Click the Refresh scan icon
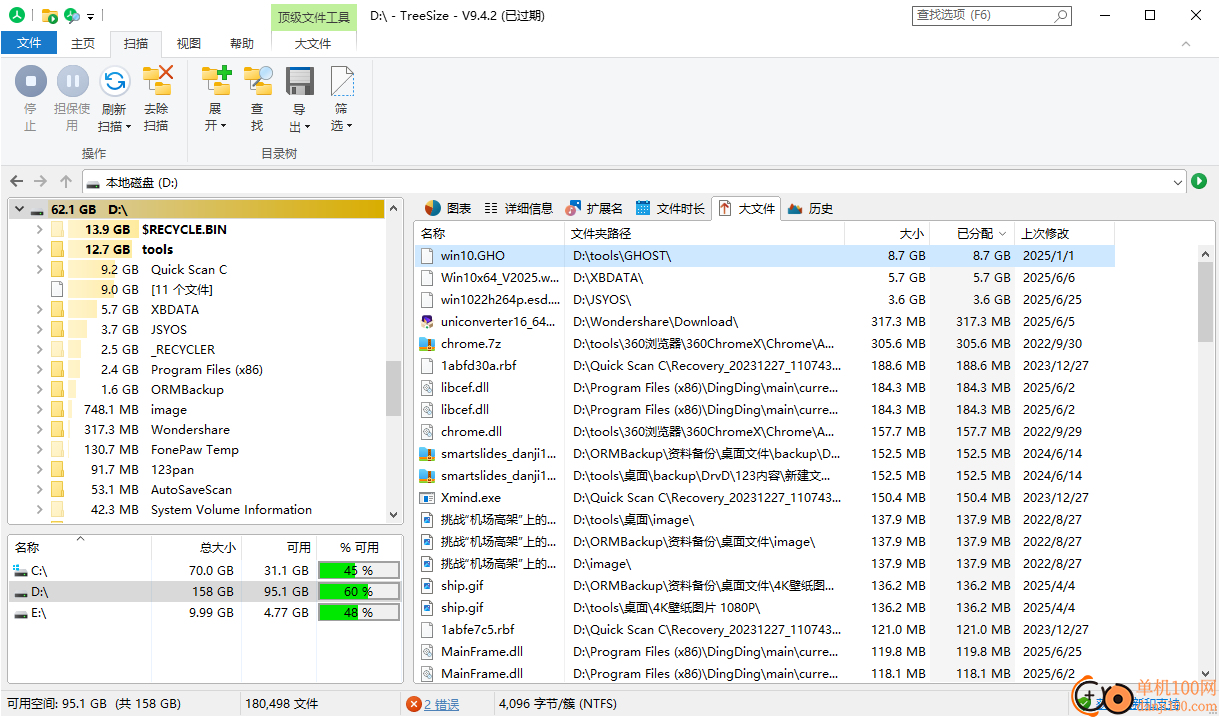This screenshot has width=1220, height=717. (114, 81)
